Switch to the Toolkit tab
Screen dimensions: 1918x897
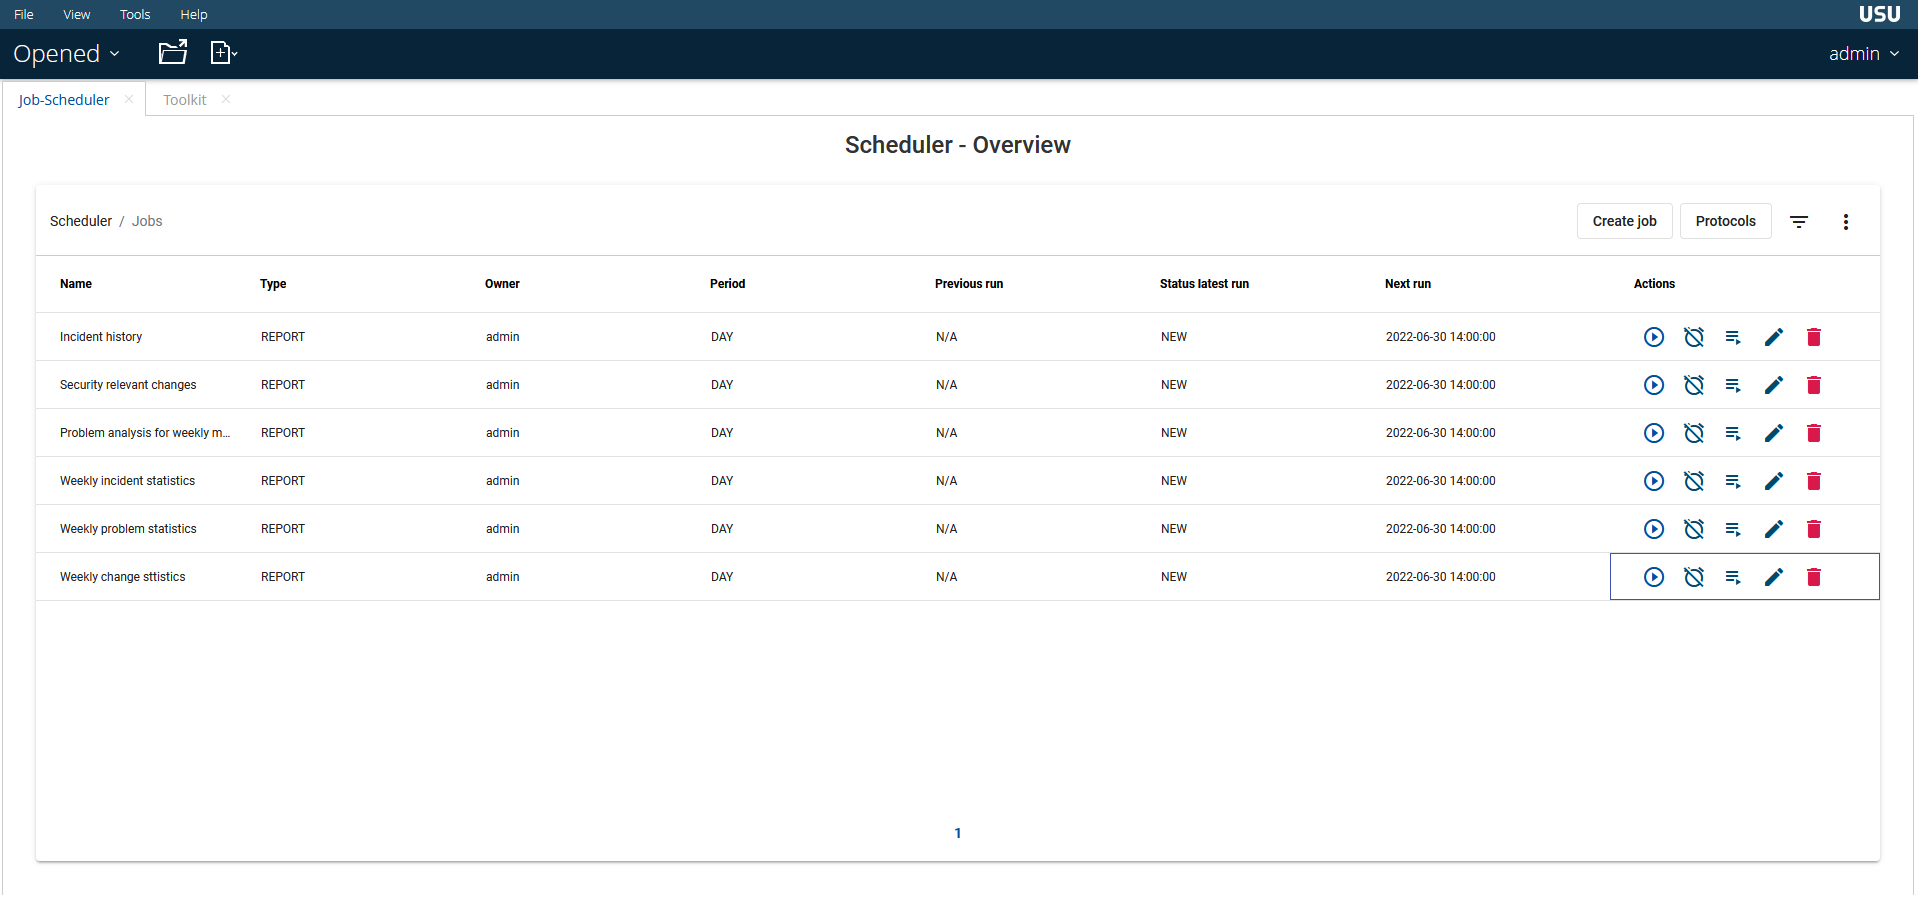[x=185, y=100]
